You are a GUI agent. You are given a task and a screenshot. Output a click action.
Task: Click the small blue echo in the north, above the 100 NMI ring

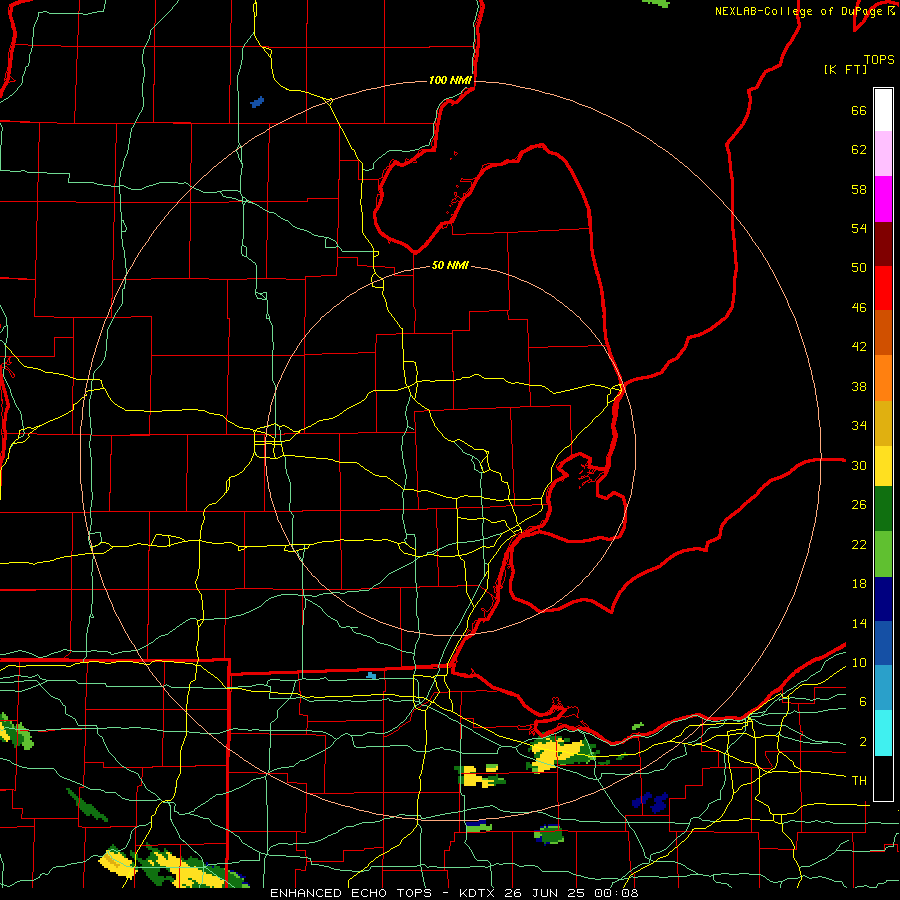click(257, 102)
